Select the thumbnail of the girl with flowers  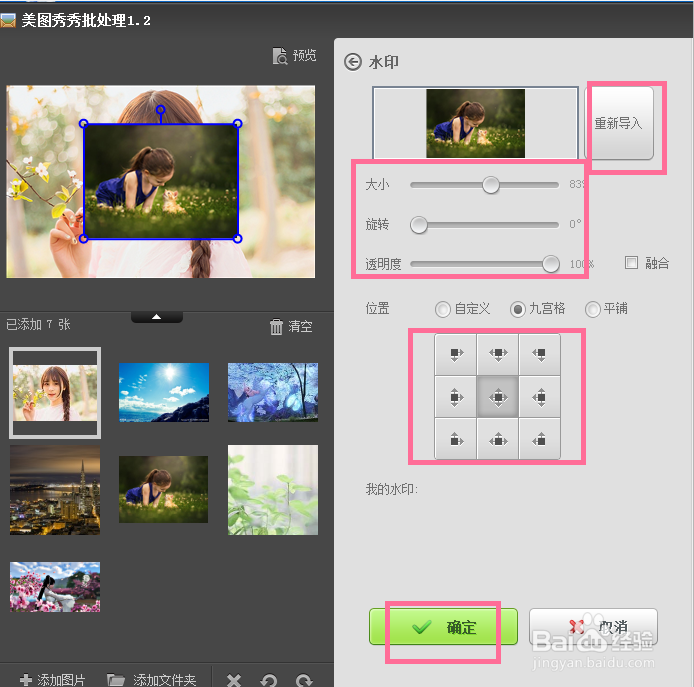tap(55, 393)
